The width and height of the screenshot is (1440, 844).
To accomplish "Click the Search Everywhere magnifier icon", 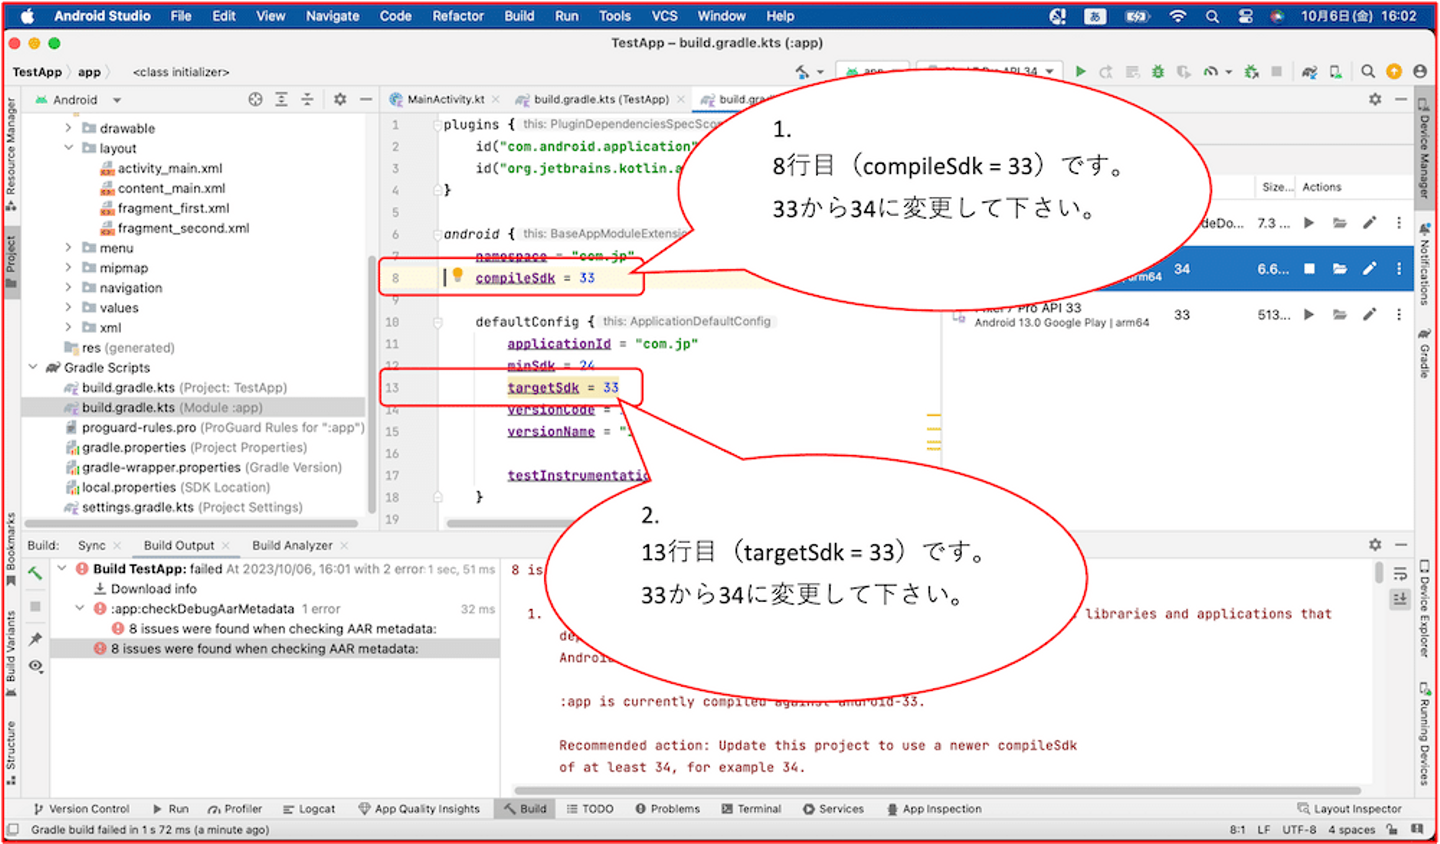I will click(1367, 72).
